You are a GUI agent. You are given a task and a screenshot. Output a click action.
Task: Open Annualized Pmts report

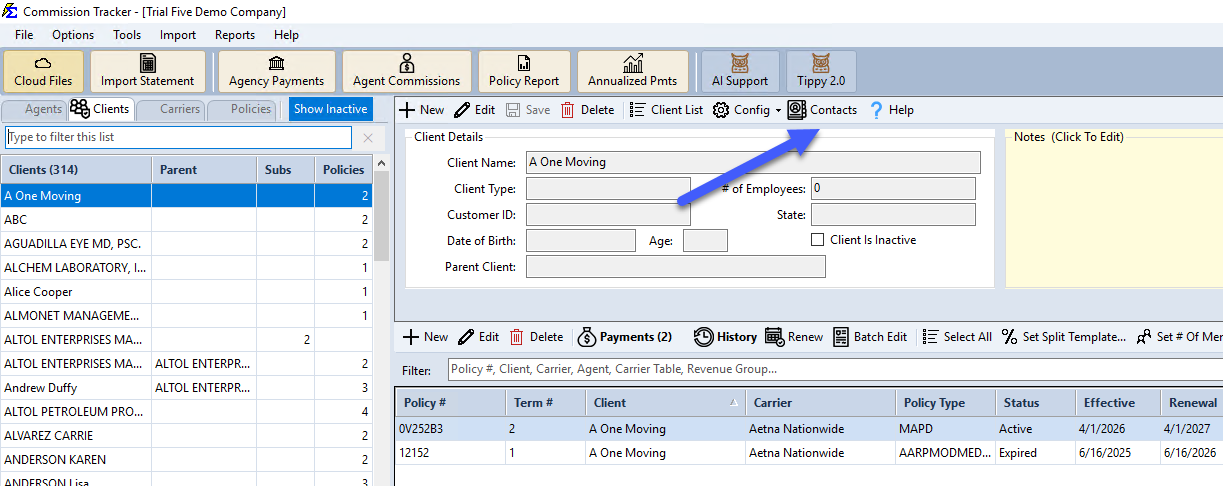click(633, 71)
